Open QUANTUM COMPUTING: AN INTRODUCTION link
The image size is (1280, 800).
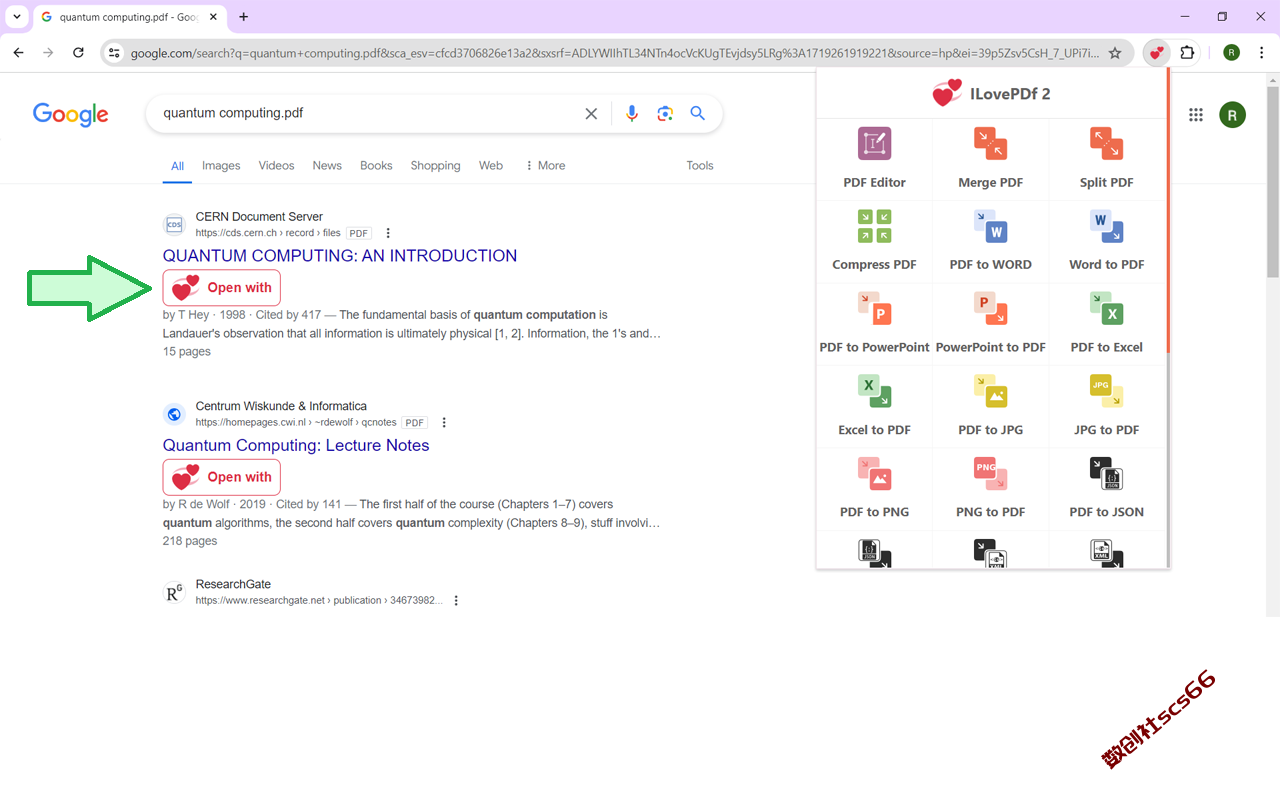[340, 256]
